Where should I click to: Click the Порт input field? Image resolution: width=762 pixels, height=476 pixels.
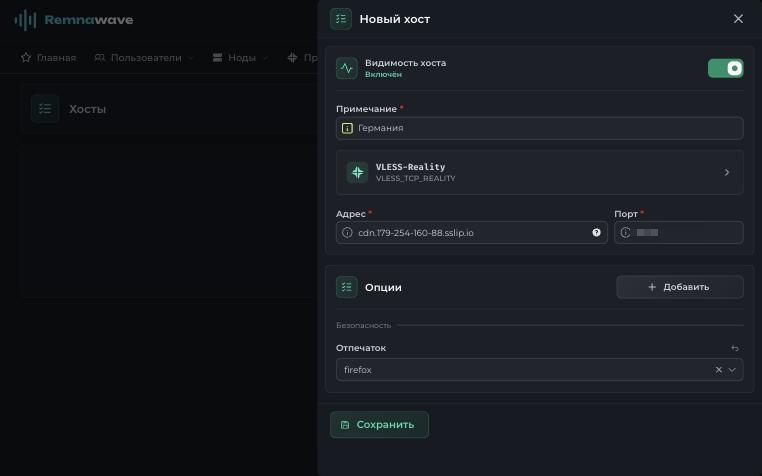click(x=678, y=233)
